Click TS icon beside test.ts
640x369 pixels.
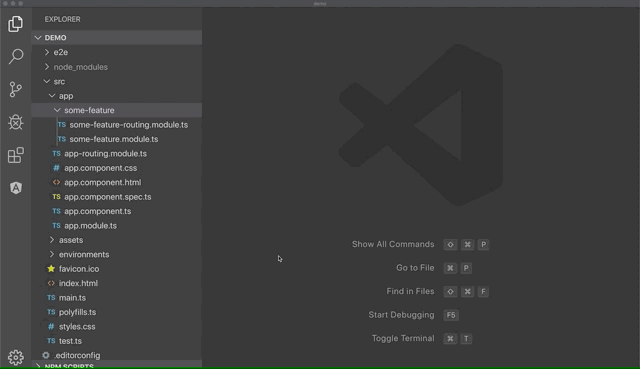[x=51, y=340]
